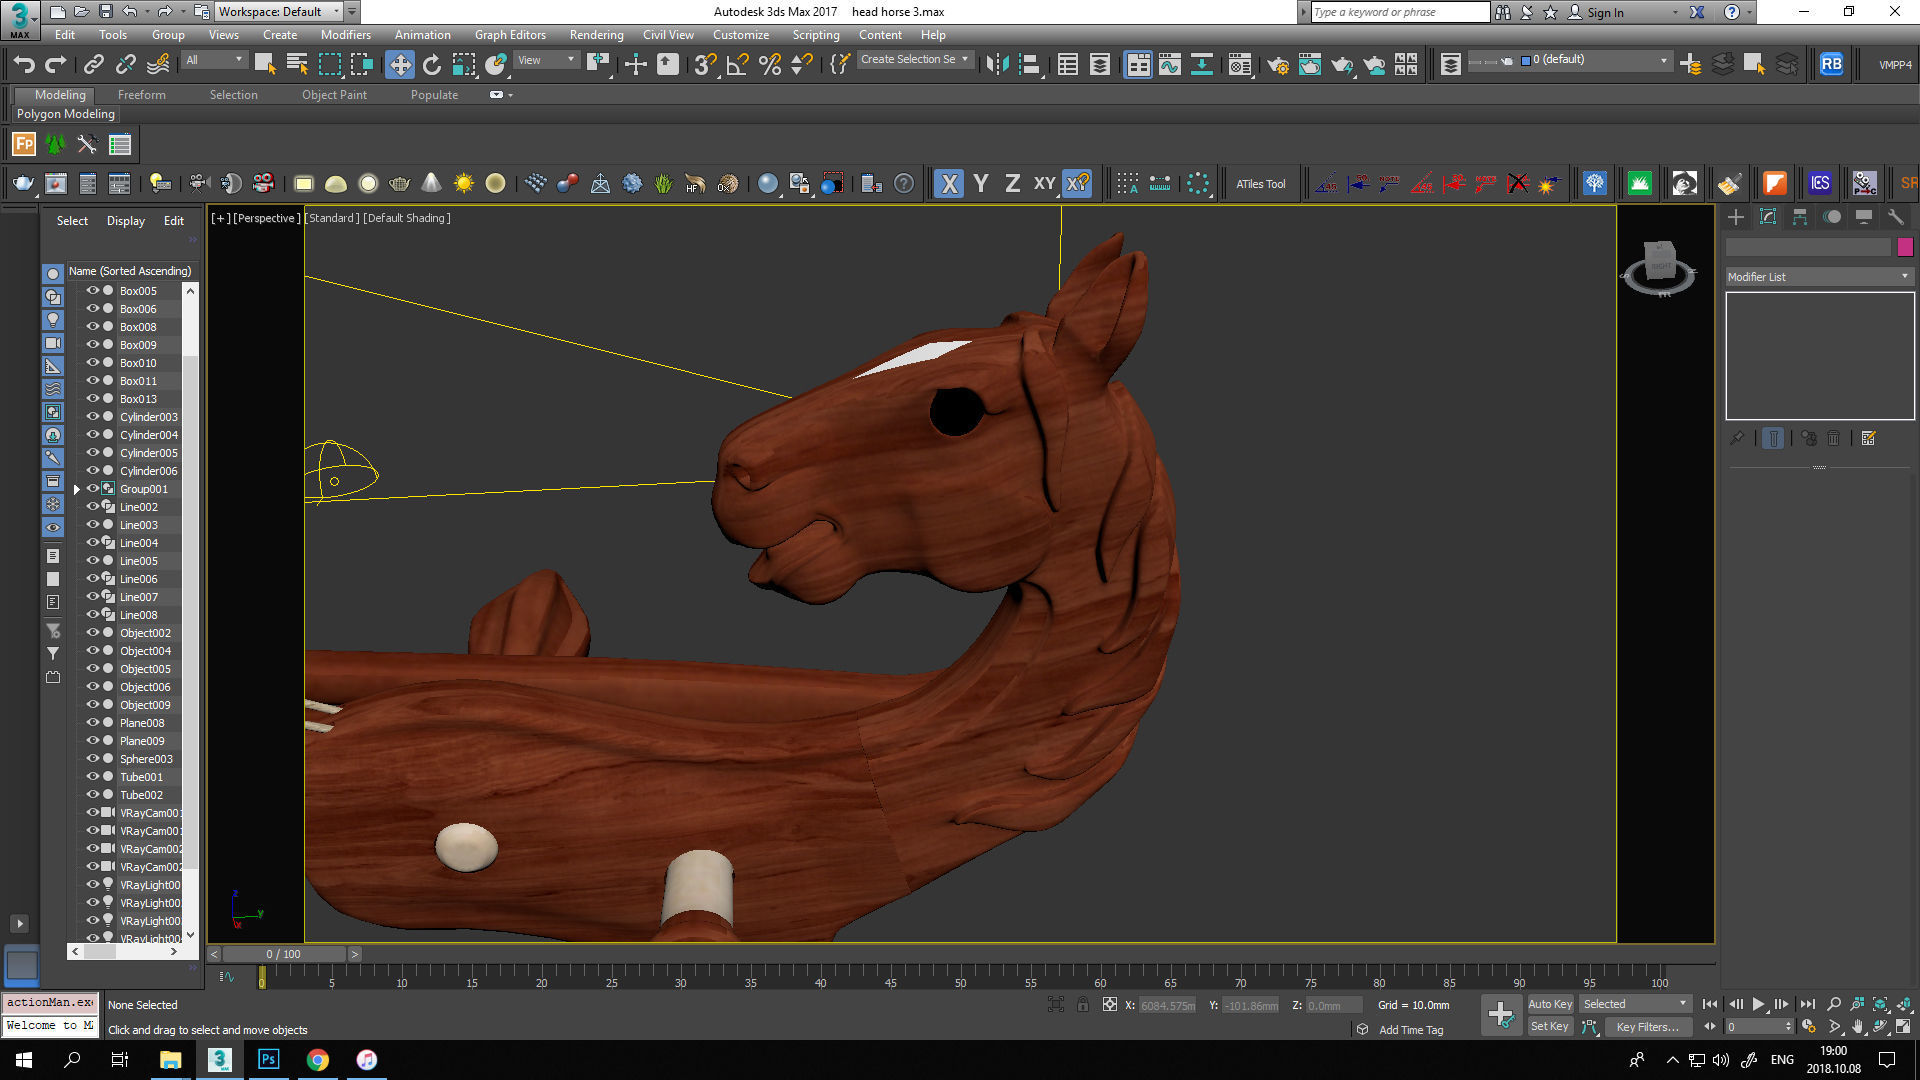Click the Rotate tool icon
The width and height of the screenshot is (1920, 1080).
coord(432,65)
